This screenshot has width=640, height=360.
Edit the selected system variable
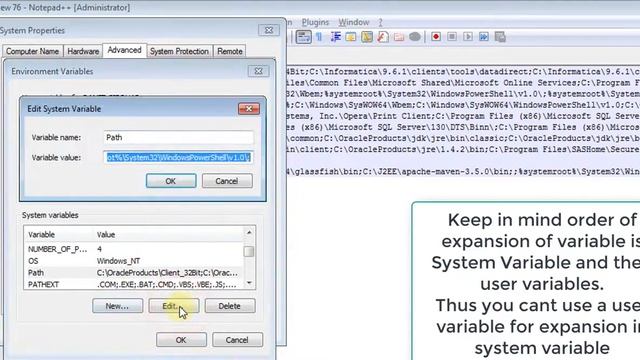174,306
